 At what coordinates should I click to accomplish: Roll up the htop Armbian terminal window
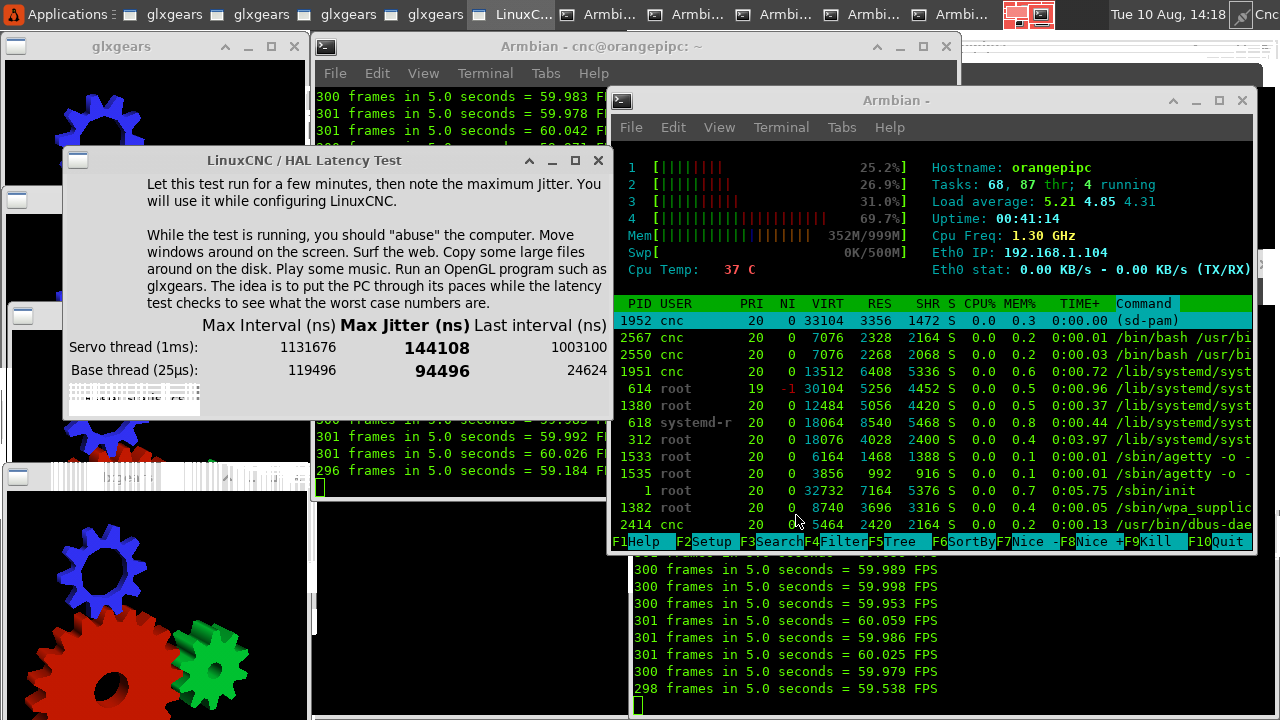click(x=1173, y=101)
